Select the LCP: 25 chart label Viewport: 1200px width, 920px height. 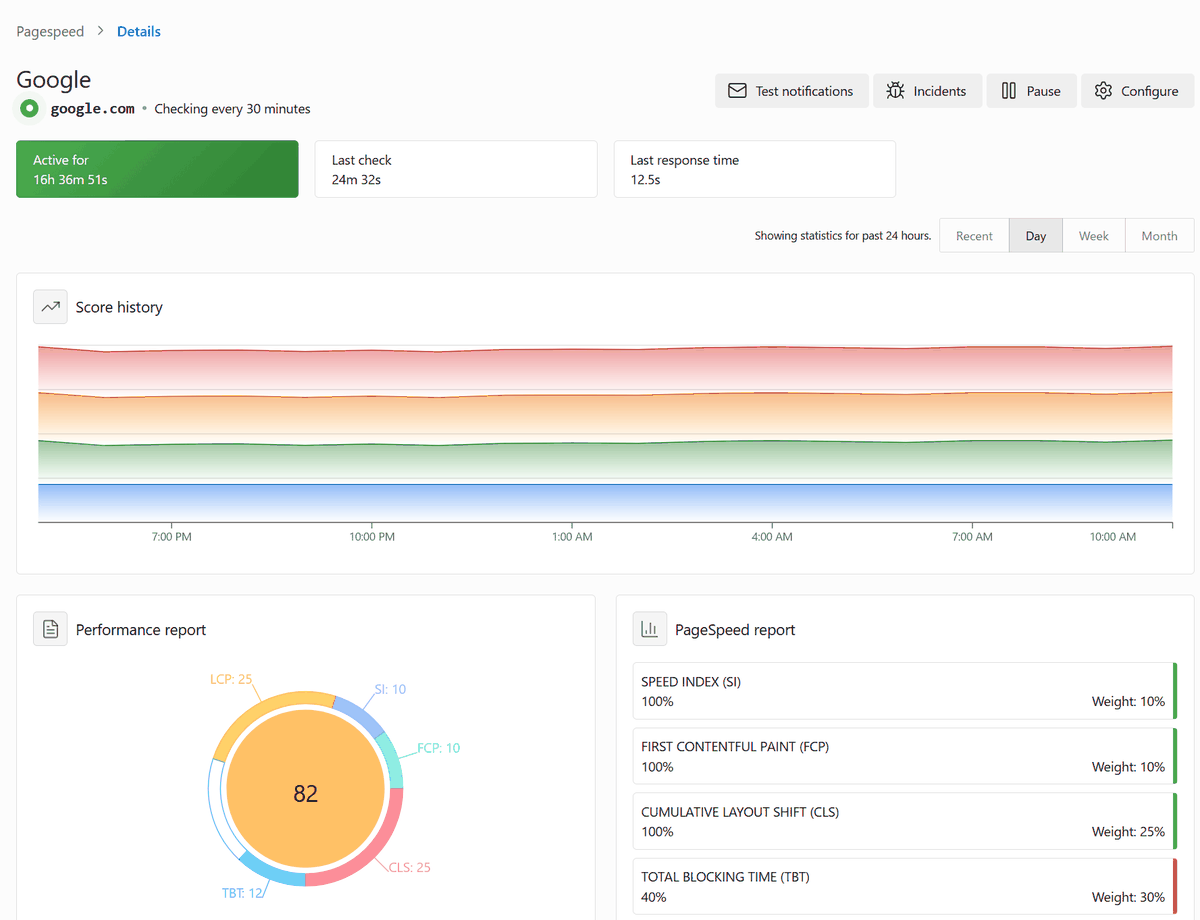click(231, 679)
